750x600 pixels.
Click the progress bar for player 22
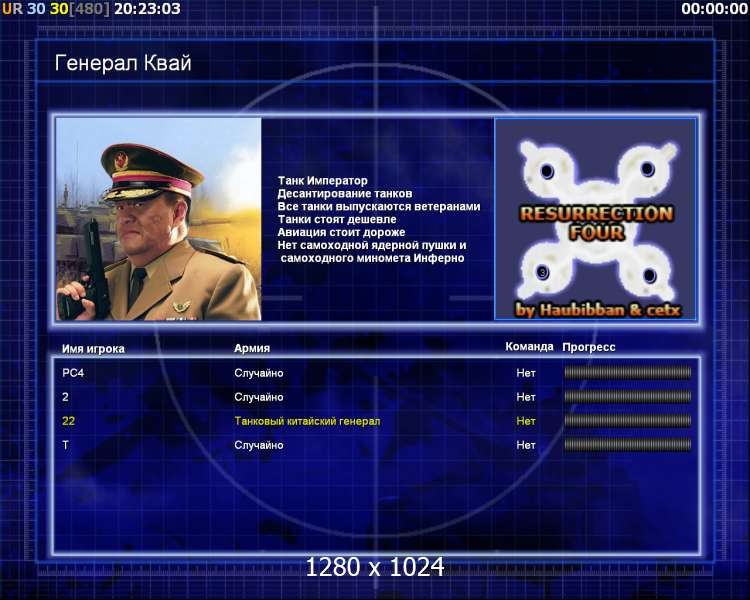coord(628,421)
